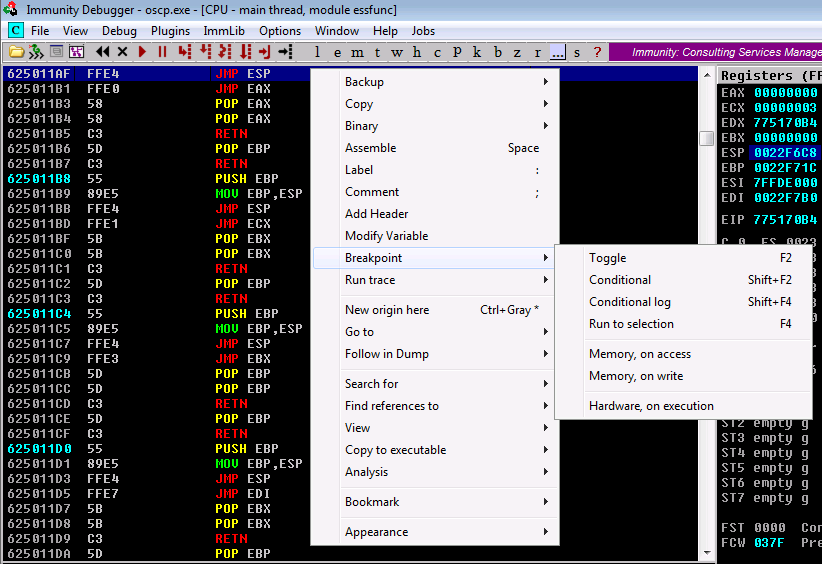Expand the Binary submenu
The height and width of the screenshot is (564, 822).
pyautogui.click(x=435, y=126)
